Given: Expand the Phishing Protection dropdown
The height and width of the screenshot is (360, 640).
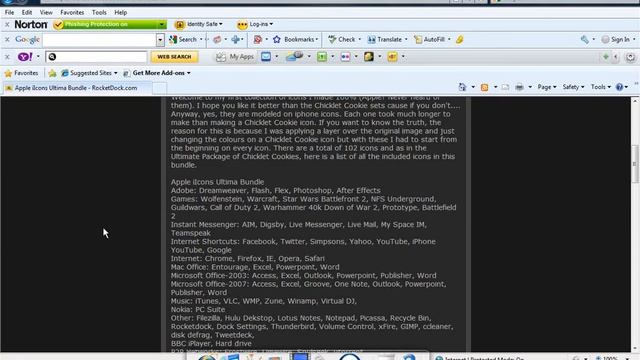Looking at the screenshot, I should coord(162,24).
